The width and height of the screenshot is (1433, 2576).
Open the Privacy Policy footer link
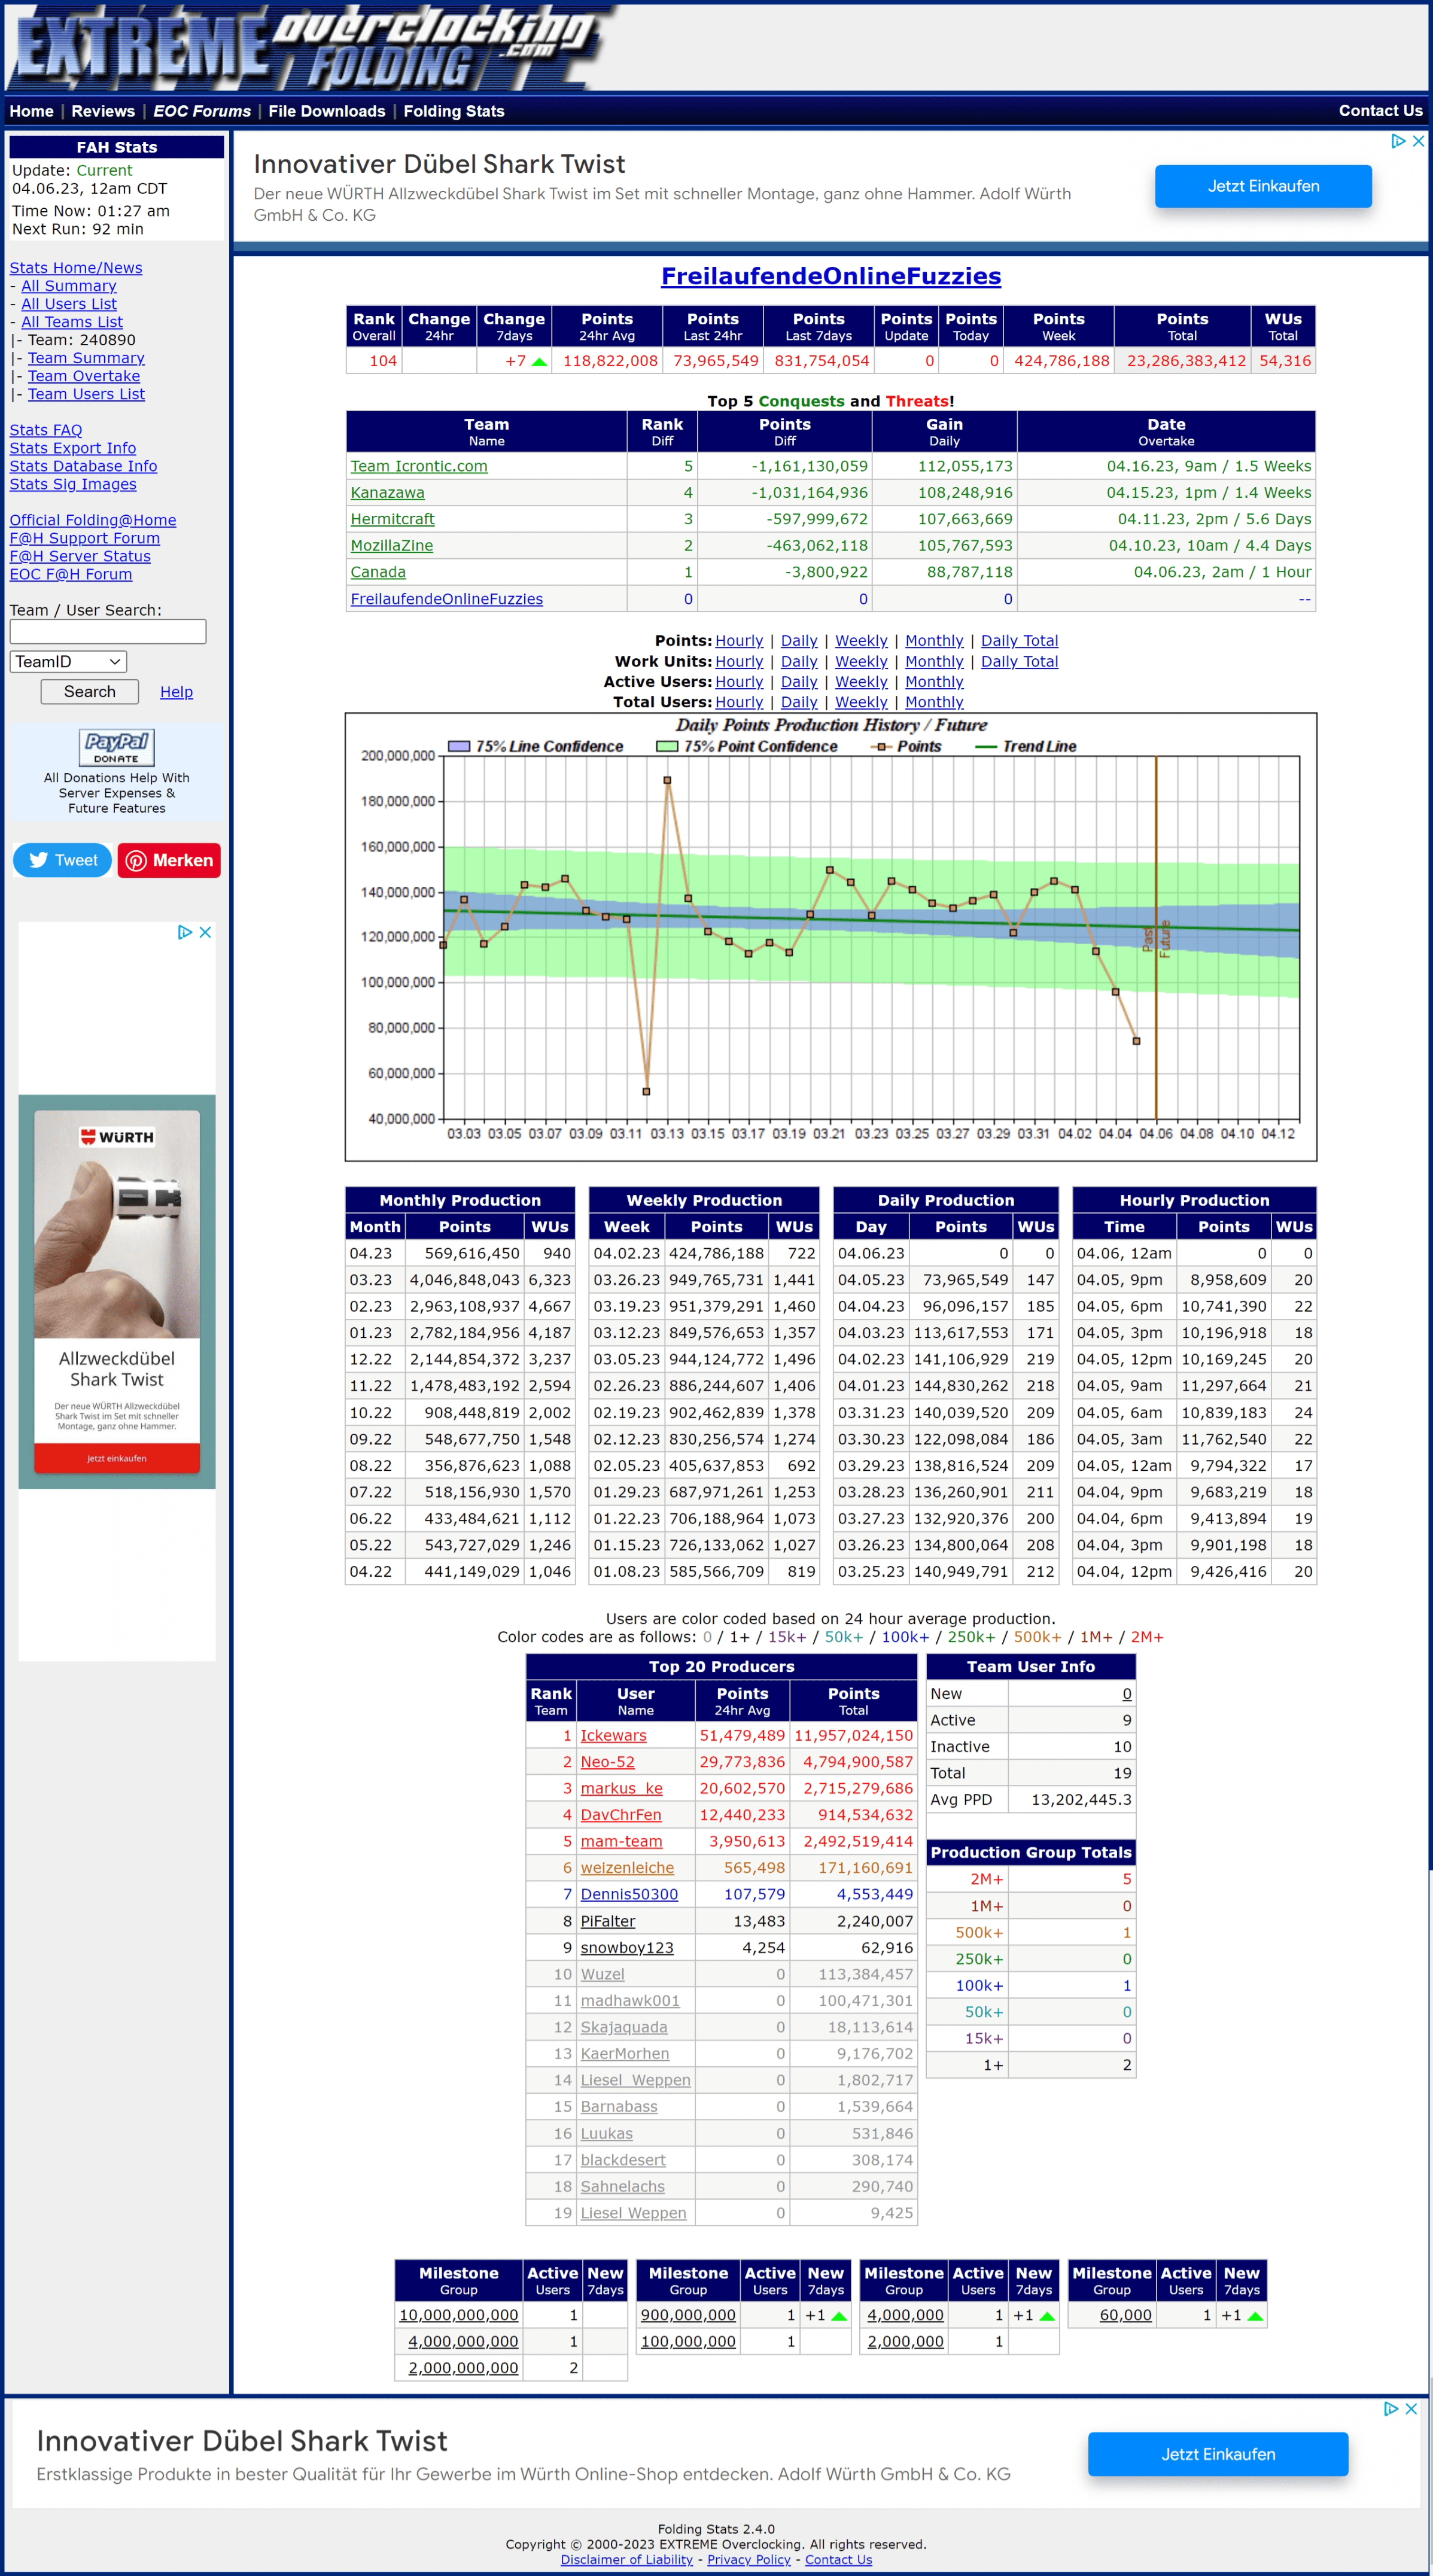coord(748,2560)
